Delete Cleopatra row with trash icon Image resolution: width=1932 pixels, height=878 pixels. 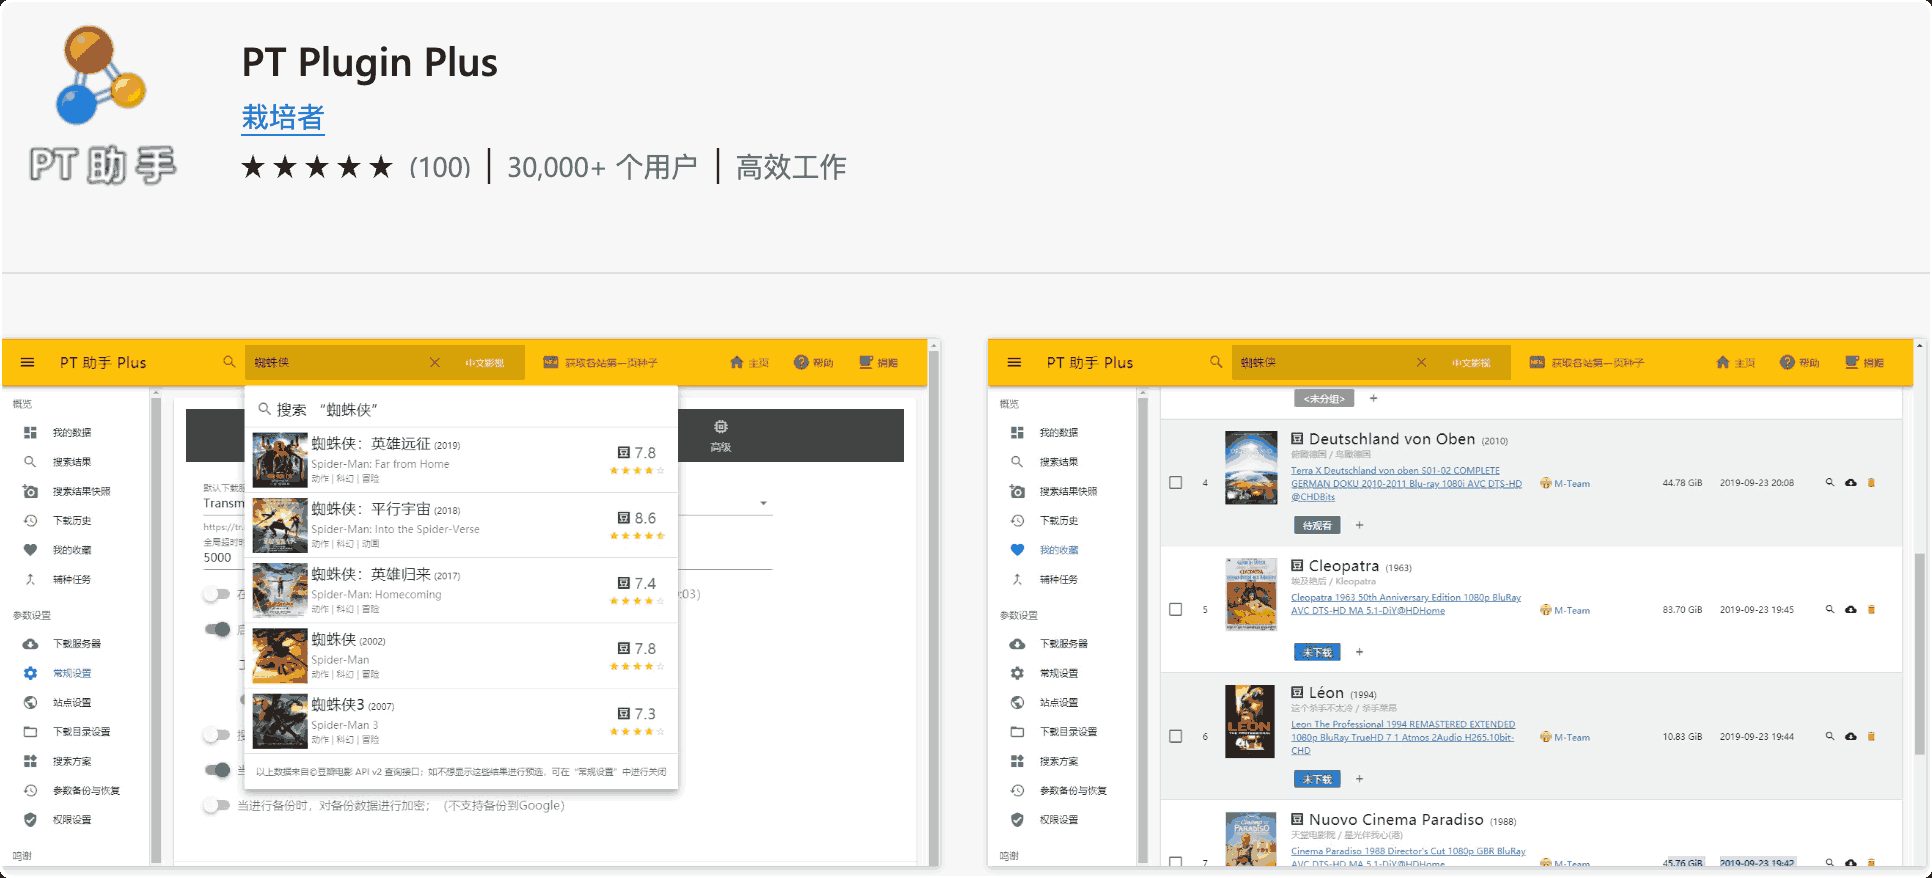(x=1872, y=610)
